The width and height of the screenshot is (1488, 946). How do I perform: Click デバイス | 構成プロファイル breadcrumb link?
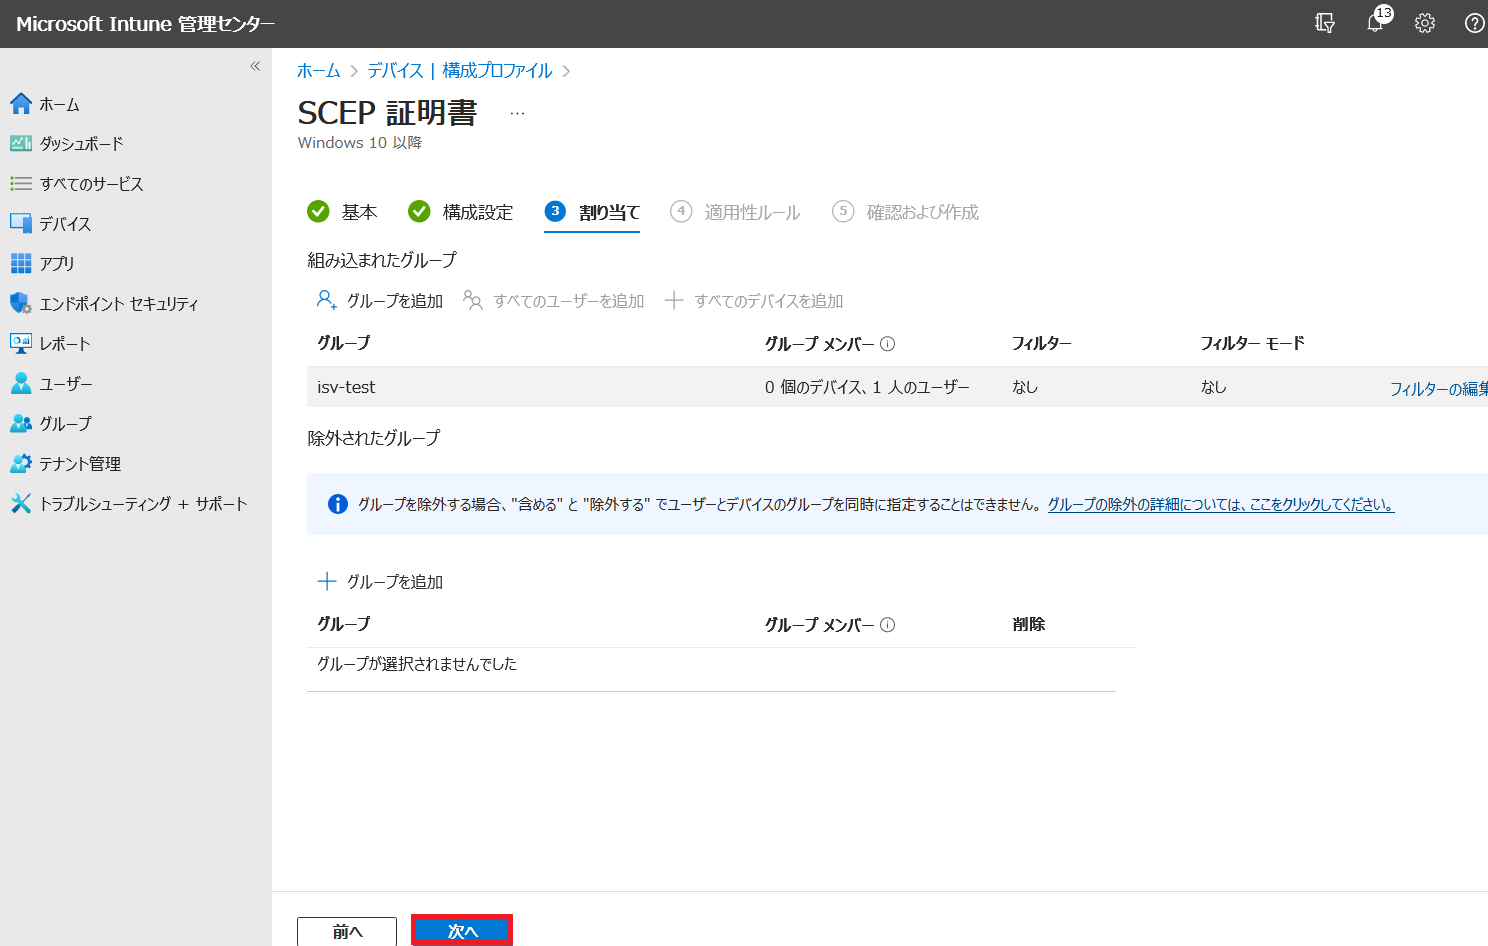click(459, 71)
